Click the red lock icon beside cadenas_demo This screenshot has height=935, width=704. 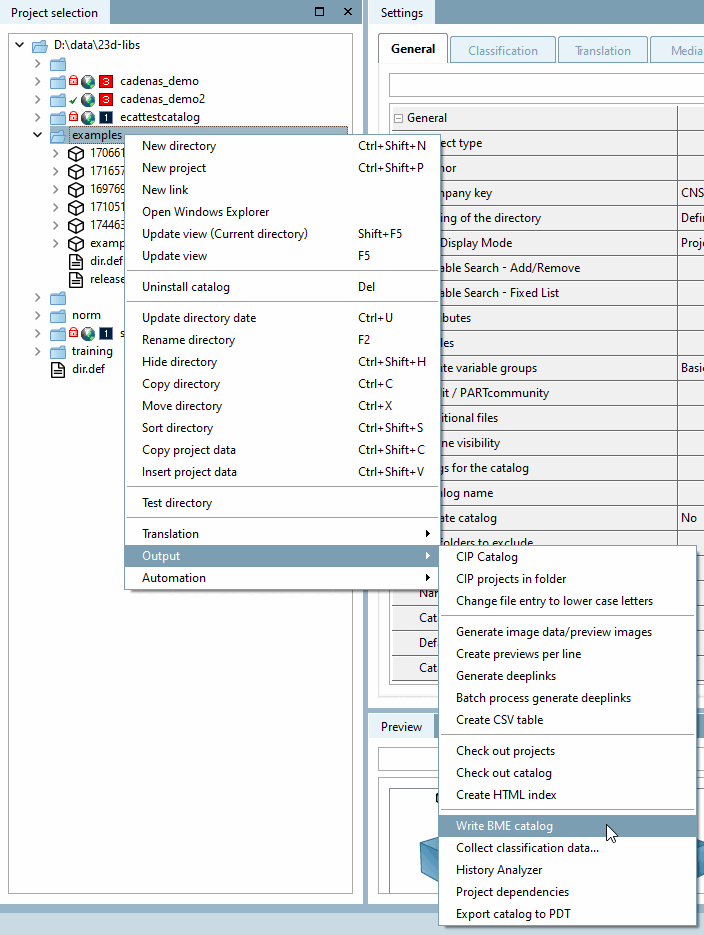[73, 80]
